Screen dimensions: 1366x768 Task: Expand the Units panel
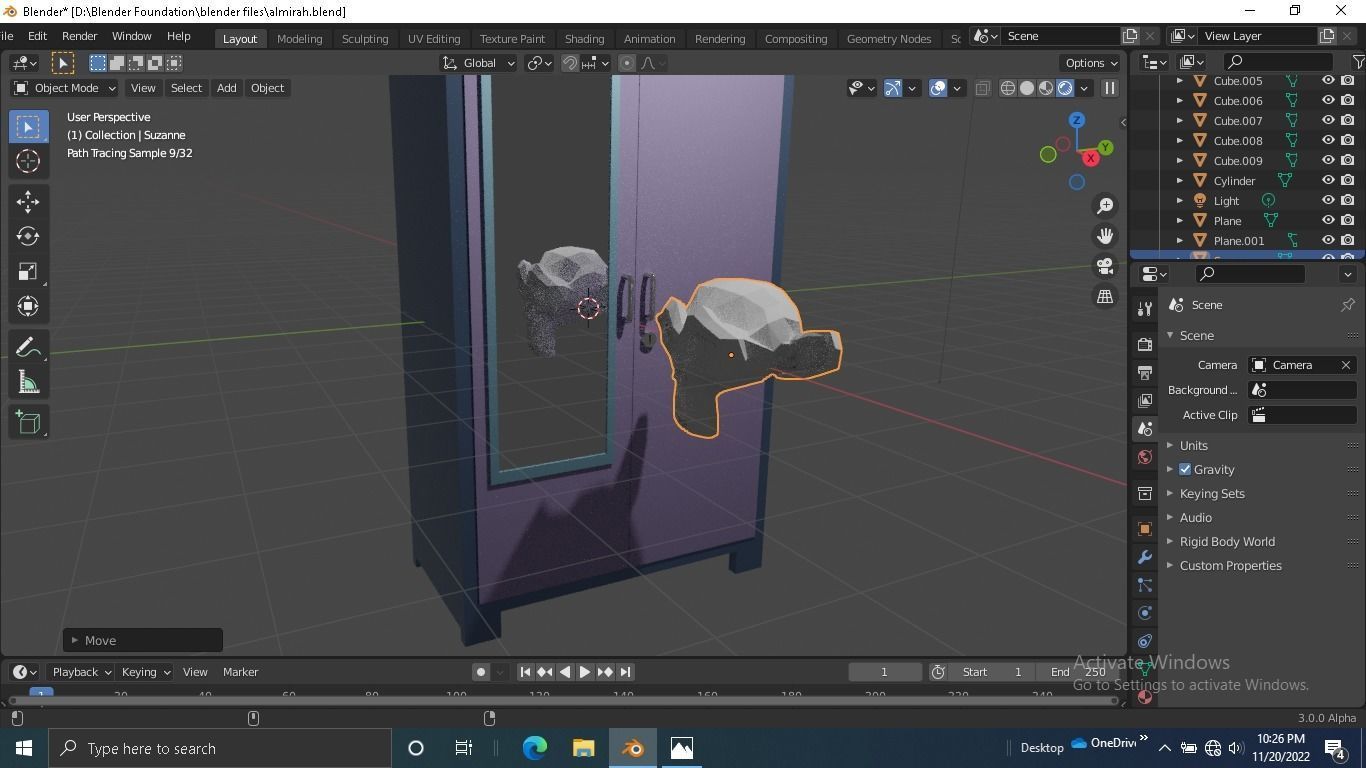pos(1193,446)
